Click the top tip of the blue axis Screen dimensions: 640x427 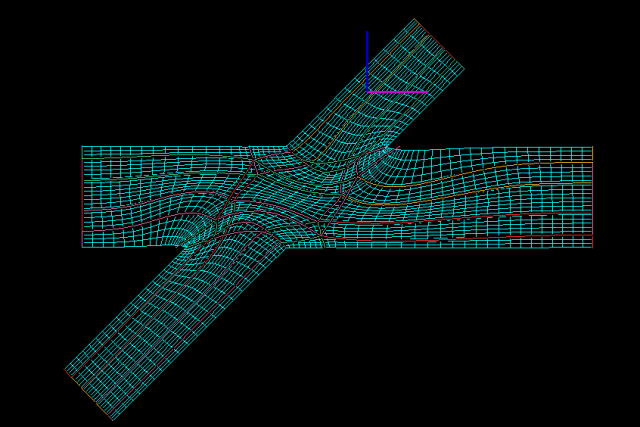367,32
